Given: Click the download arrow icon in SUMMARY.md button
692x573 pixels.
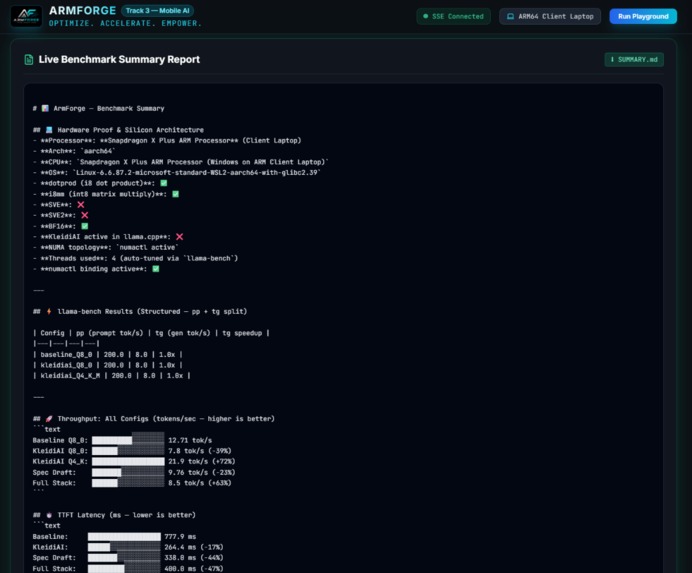Looking at the screenshot, I should (612, 60).
